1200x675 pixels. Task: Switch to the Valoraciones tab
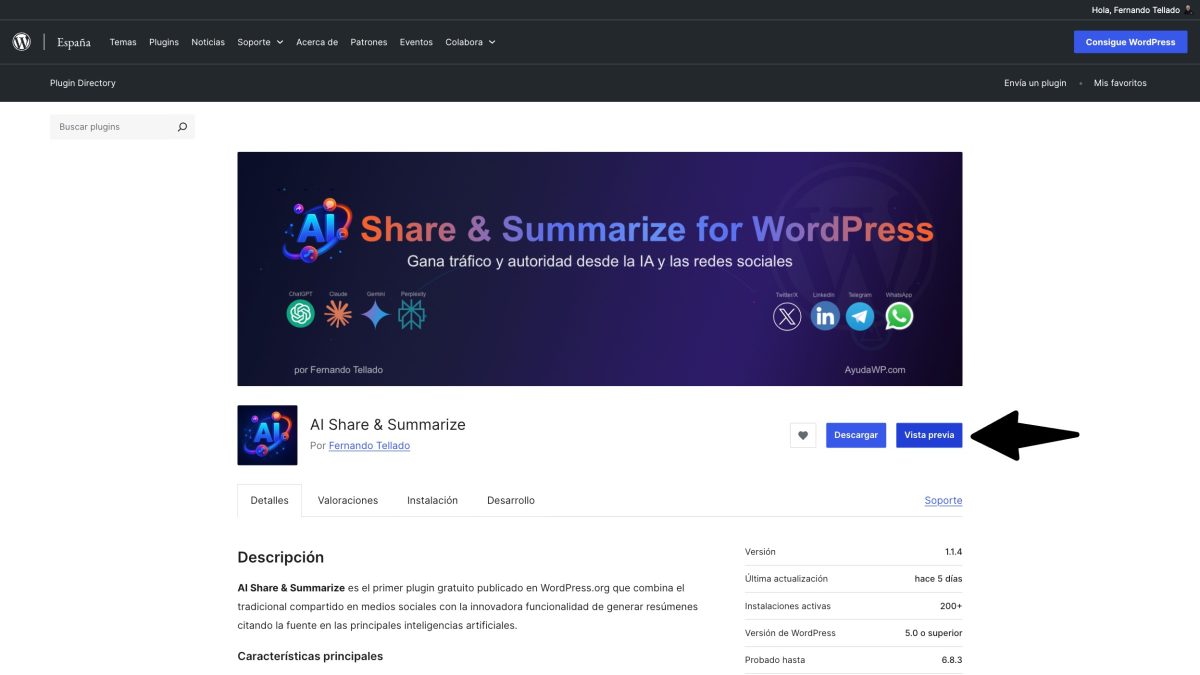tap(348, 500)
